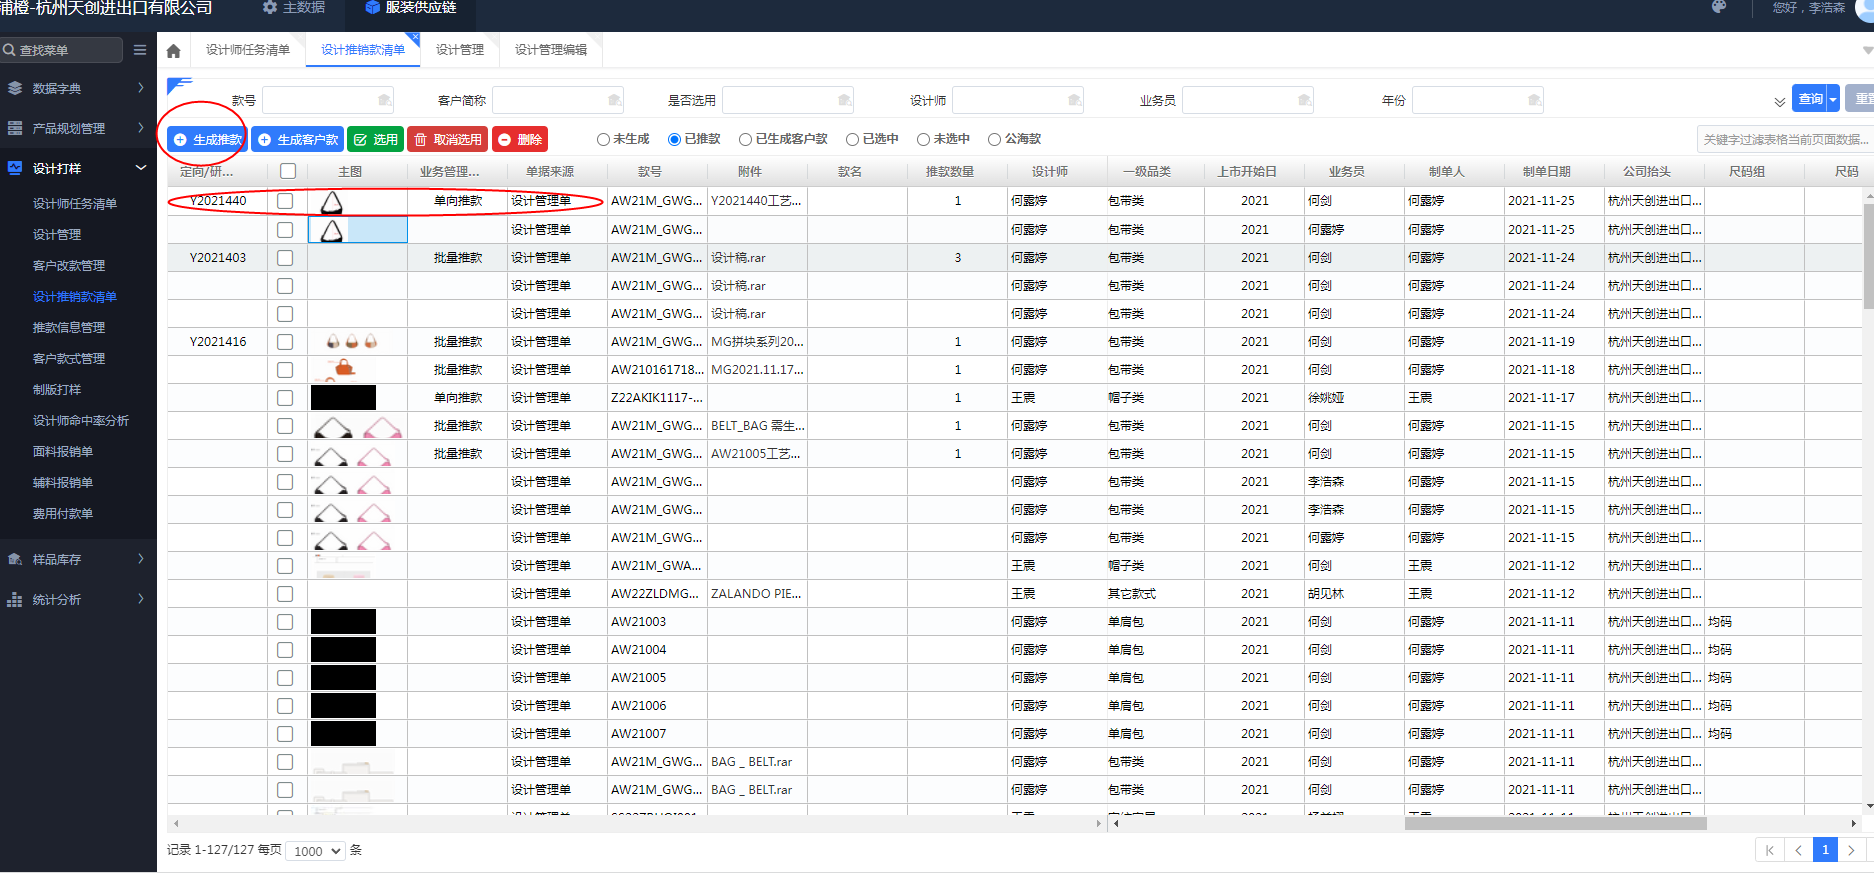Select the 未生成 radio filter
The width and height of the screenshot is (1874, 877).
click(603, 139)
